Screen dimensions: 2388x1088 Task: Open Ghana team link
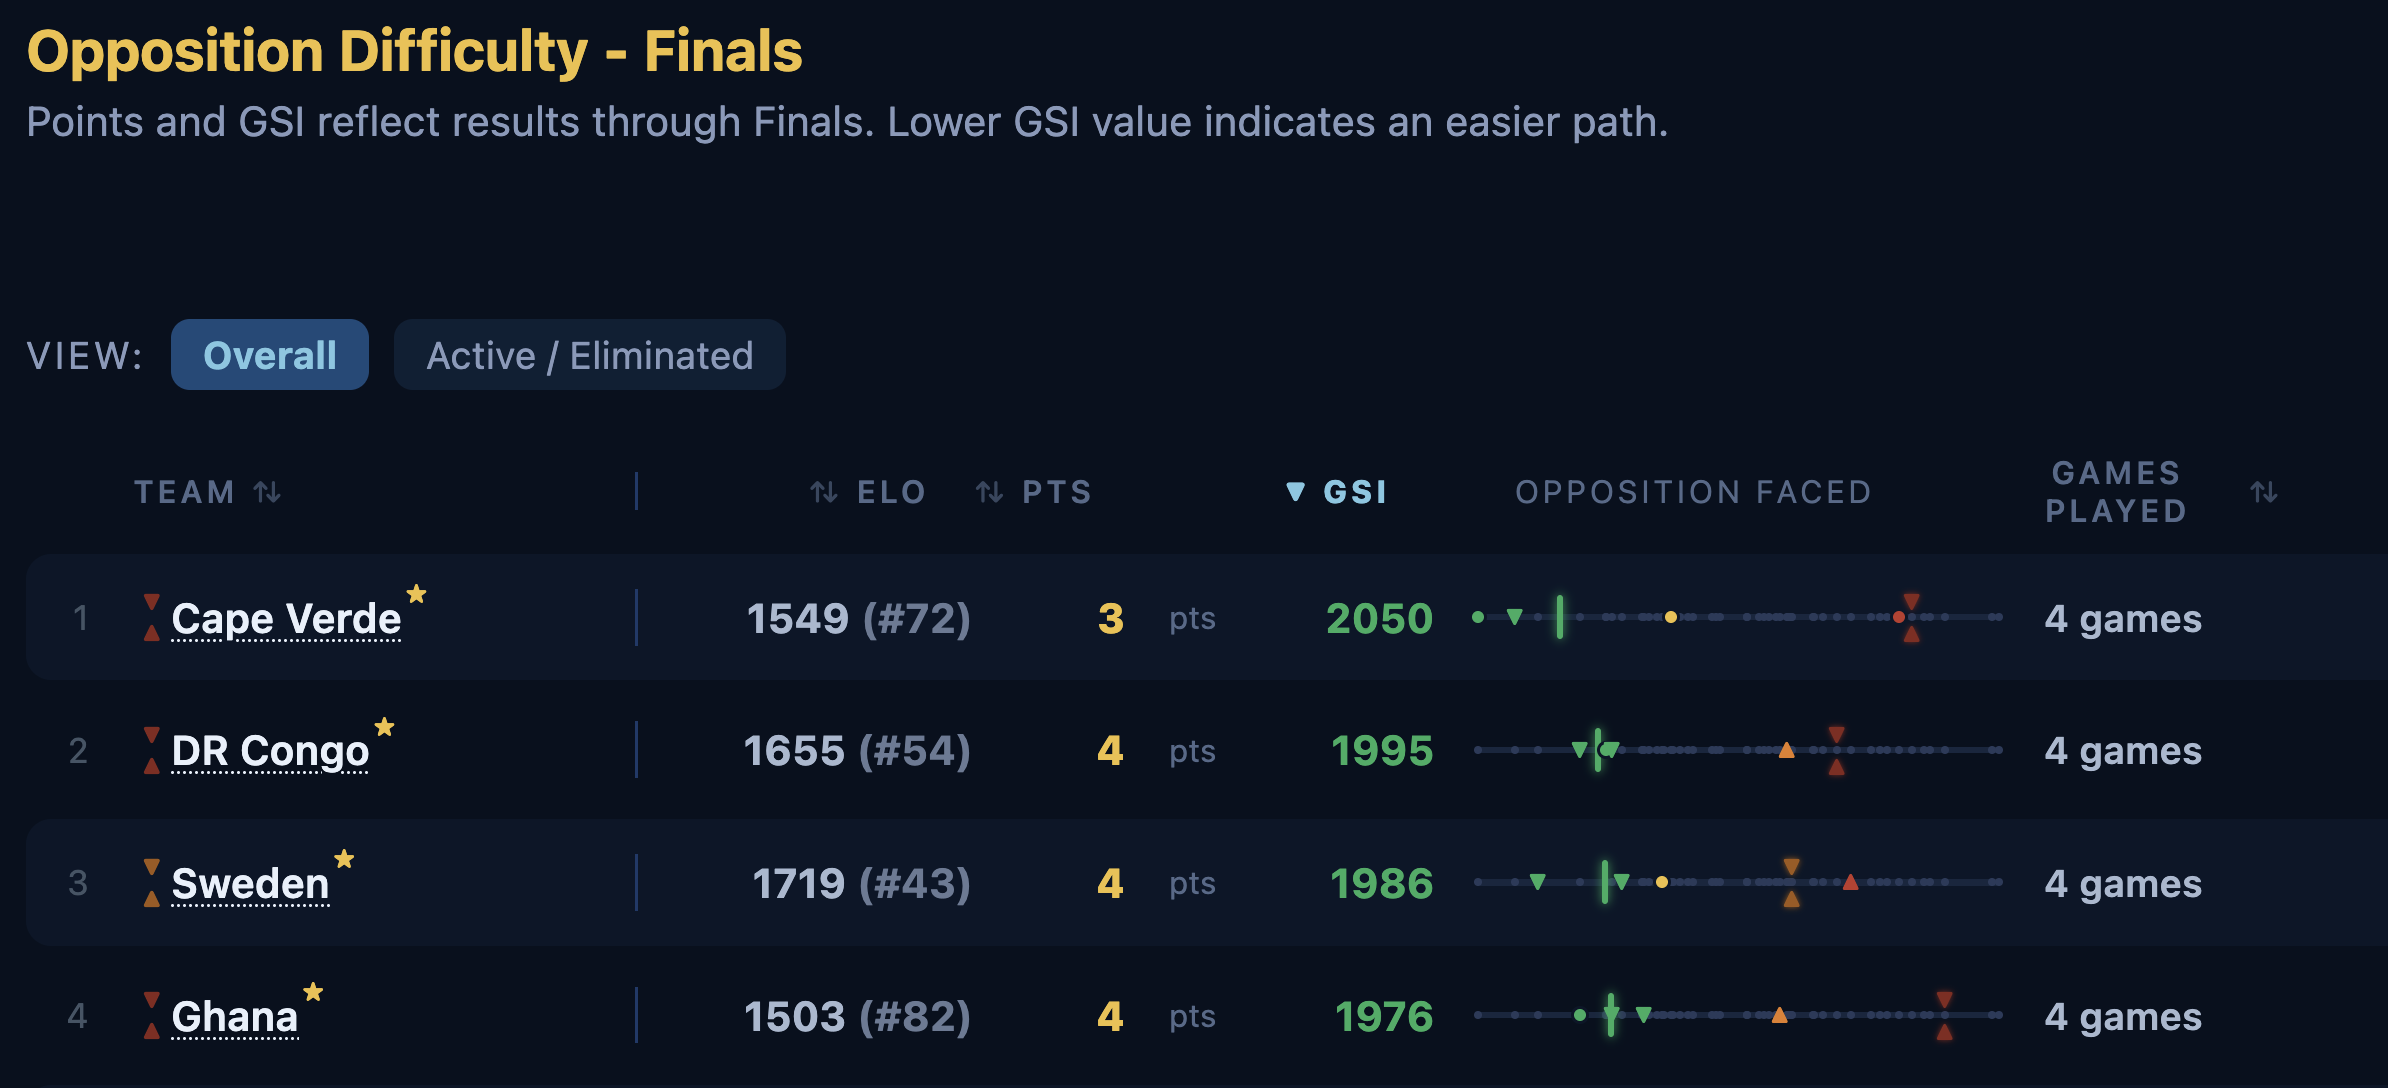[x=235, y=1017]
